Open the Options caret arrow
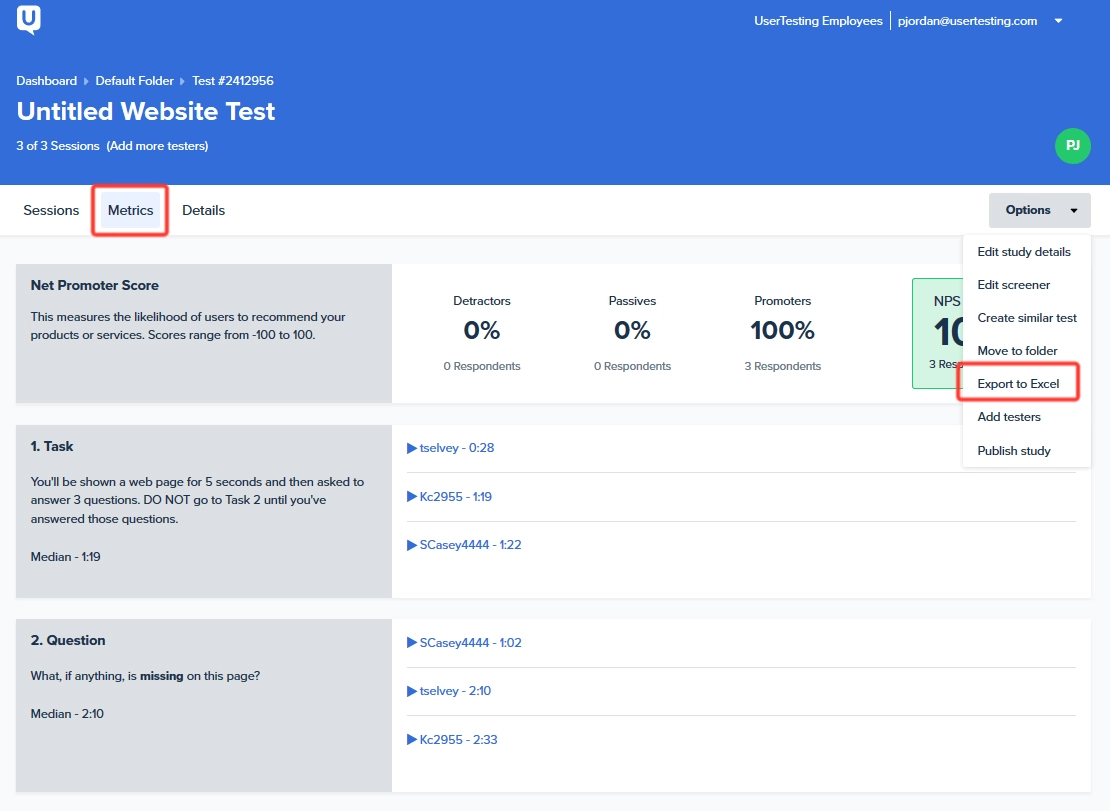 [1075, 210]
